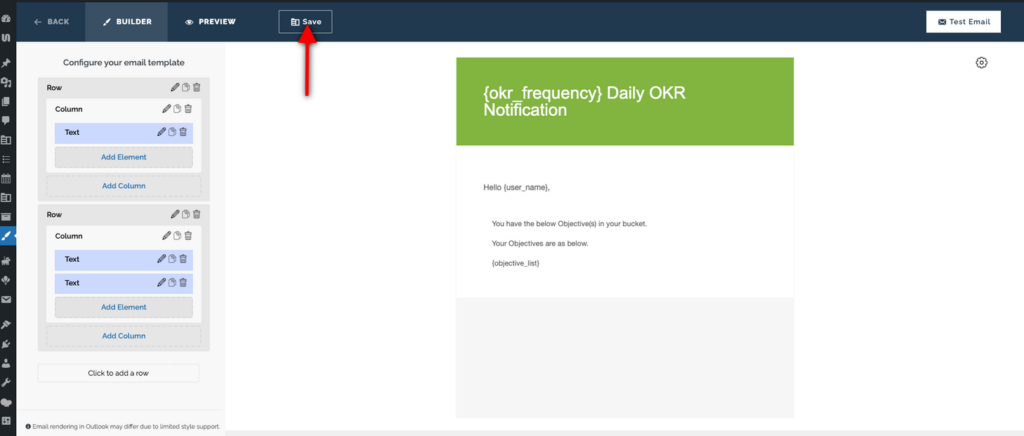Delete the first Row with trash icon
The image size is (1024, 436).
(197, 88)
